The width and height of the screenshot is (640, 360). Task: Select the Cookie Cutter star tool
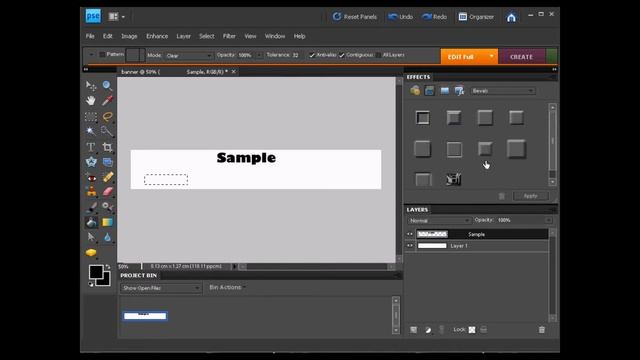[91, 162]
